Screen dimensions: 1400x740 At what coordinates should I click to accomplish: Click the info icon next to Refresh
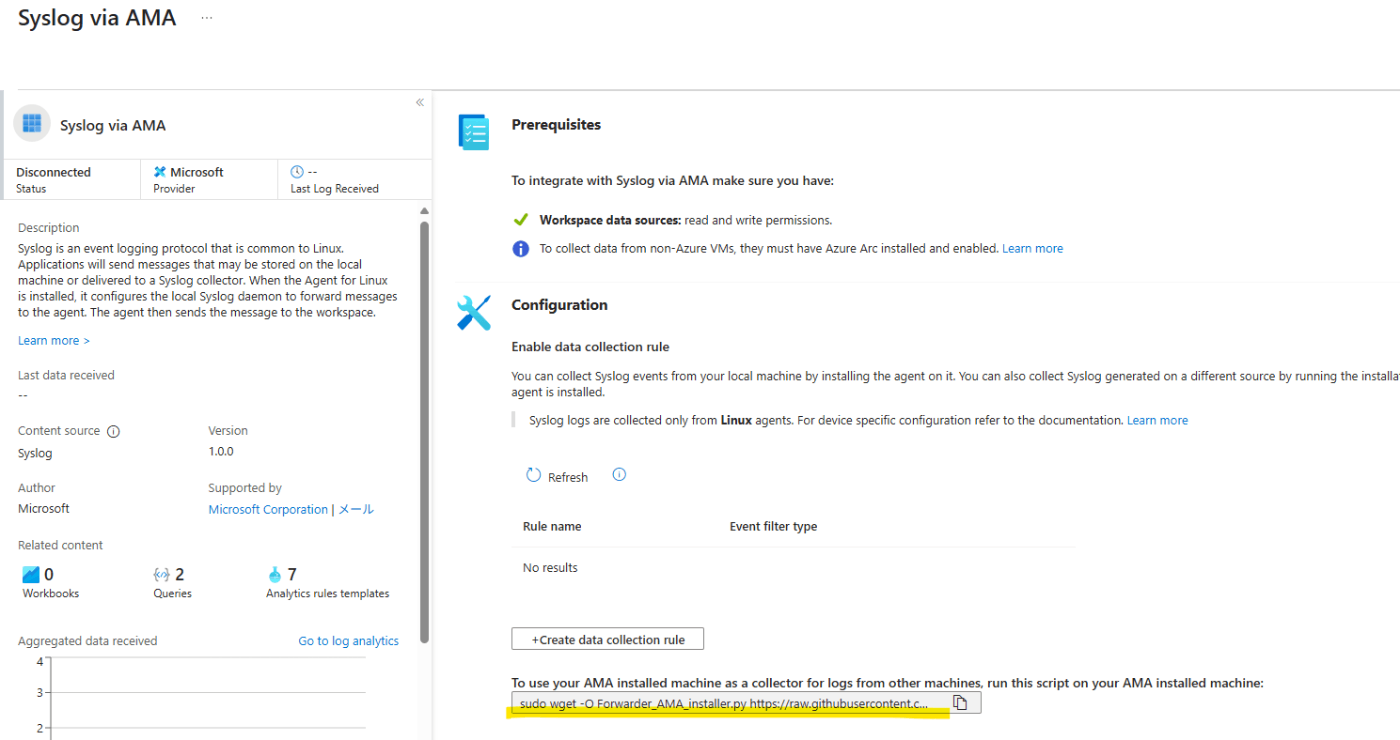(619, 475)
